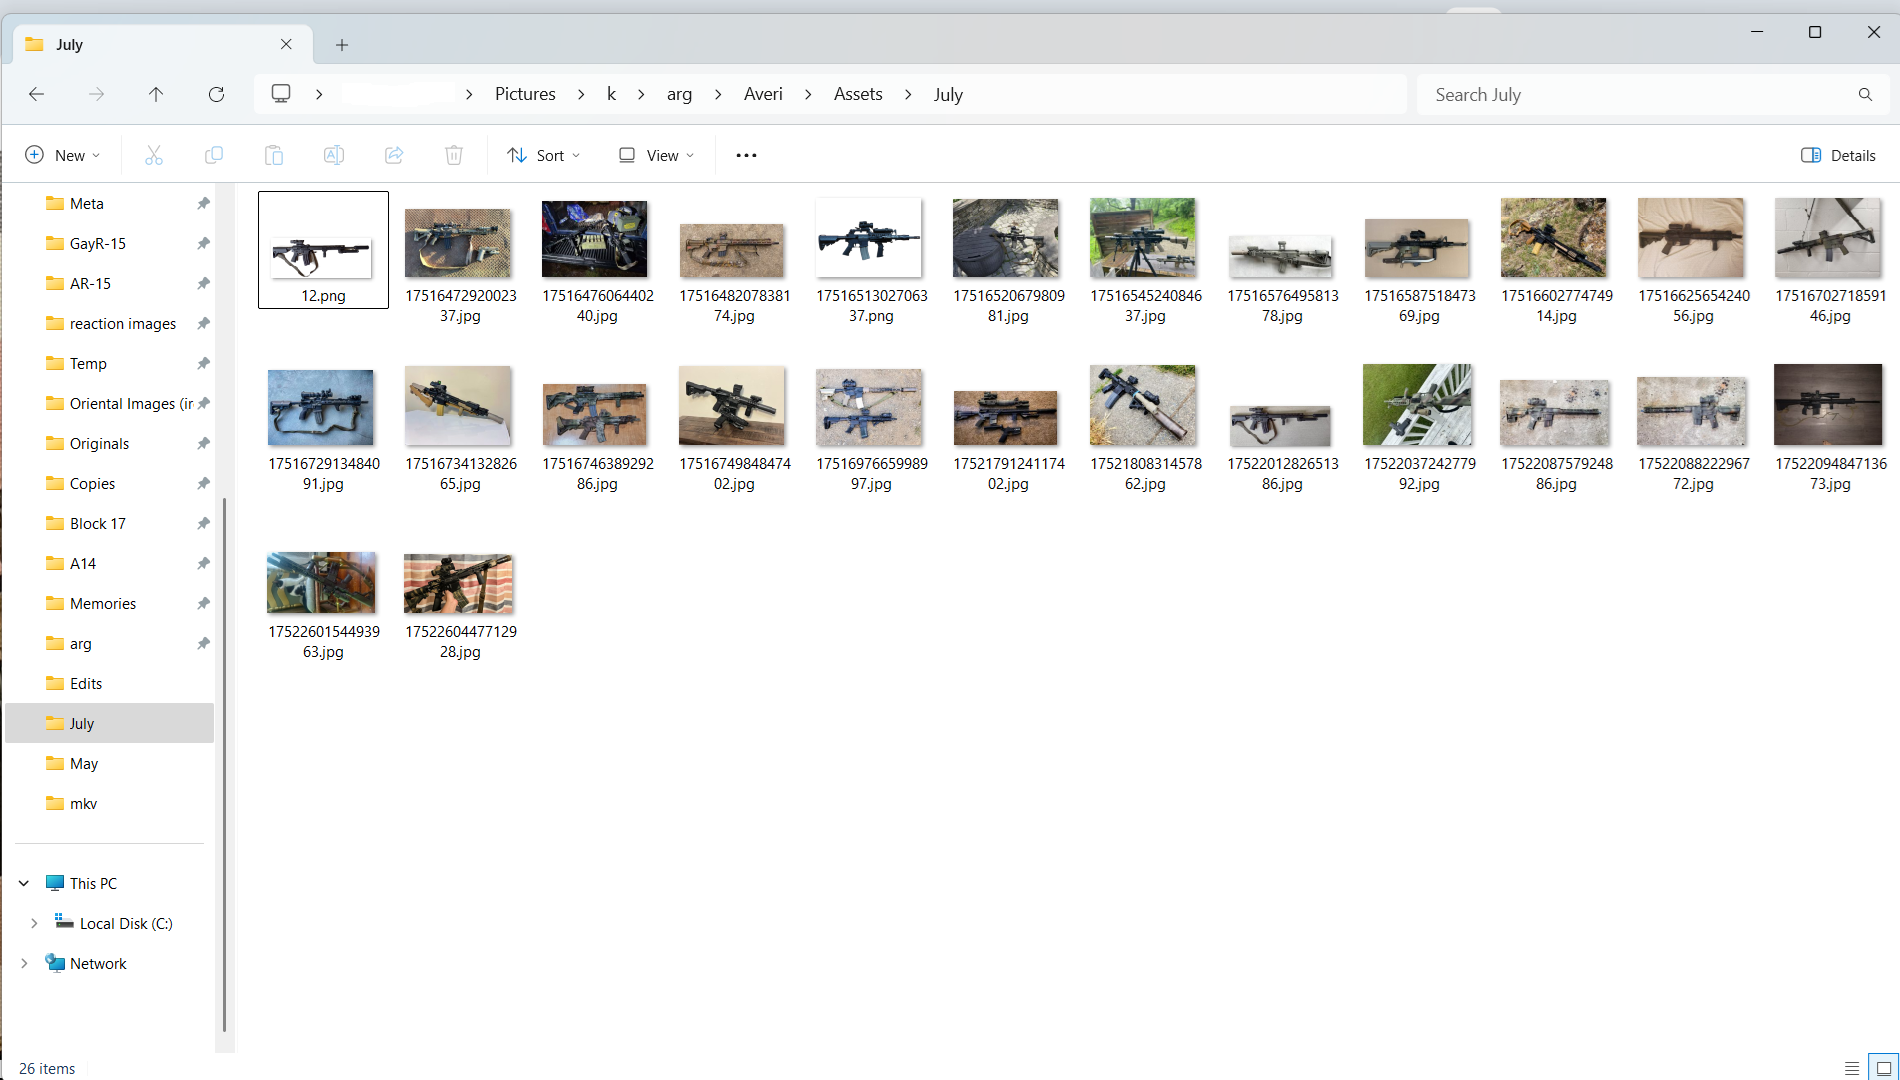Collapse the This PC tree node
Viewport: 1900px width, 1080px height.
click(24, 883)
